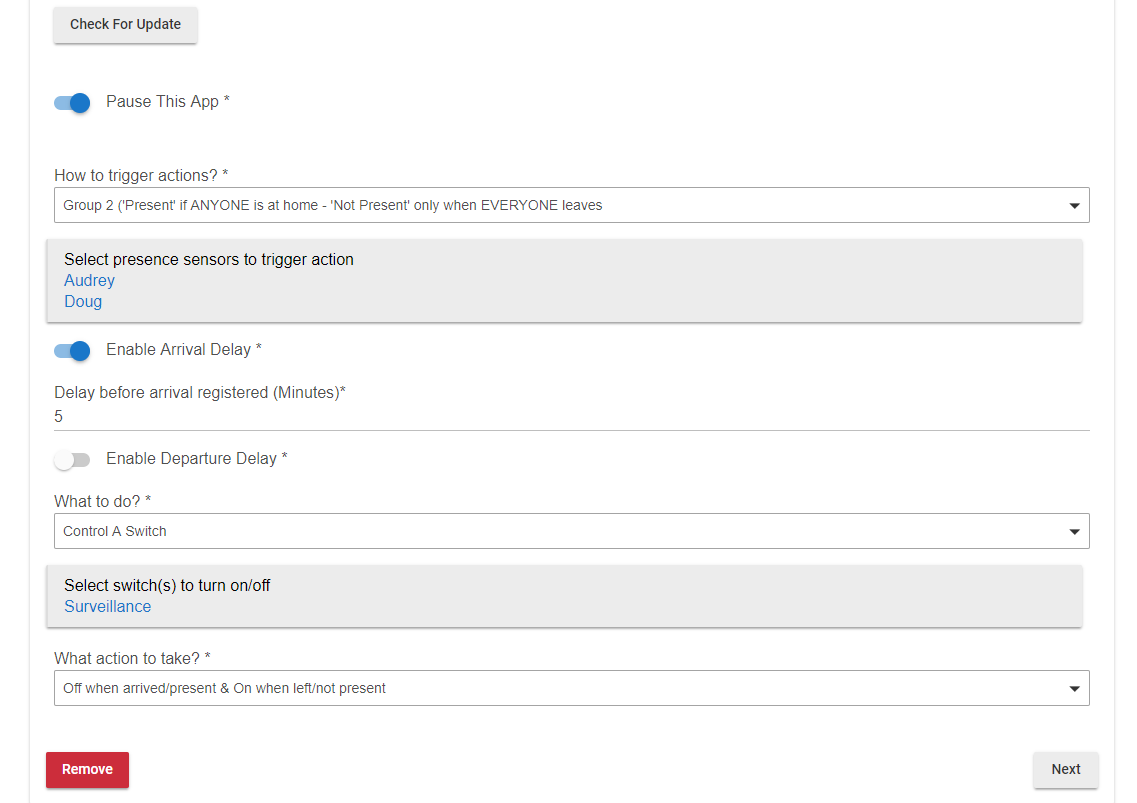Click the Select presence sensors to trigger action heading

(x=209, y=260)
